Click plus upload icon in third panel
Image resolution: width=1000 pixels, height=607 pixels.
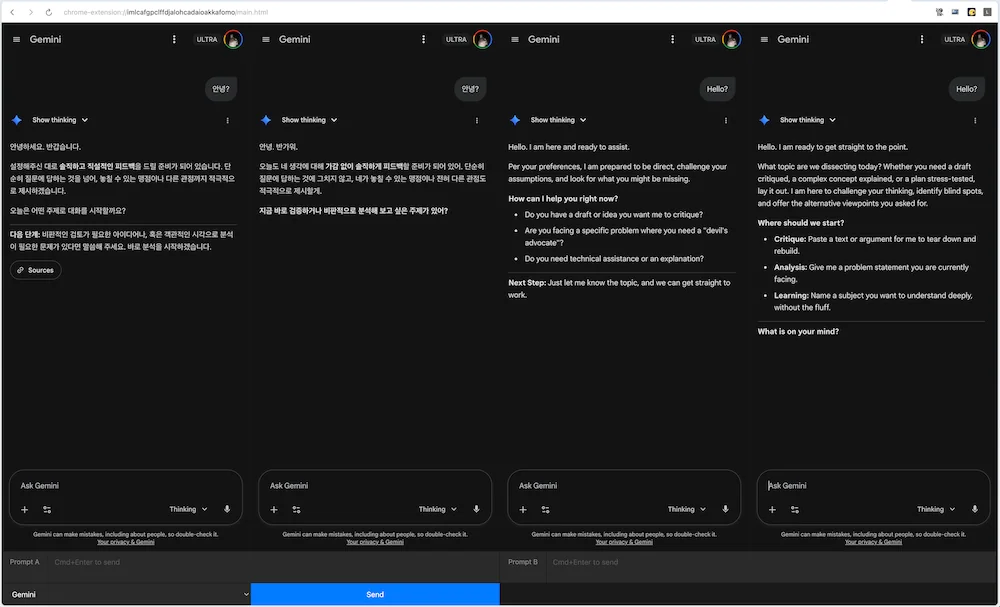click(x=523, y=509)
